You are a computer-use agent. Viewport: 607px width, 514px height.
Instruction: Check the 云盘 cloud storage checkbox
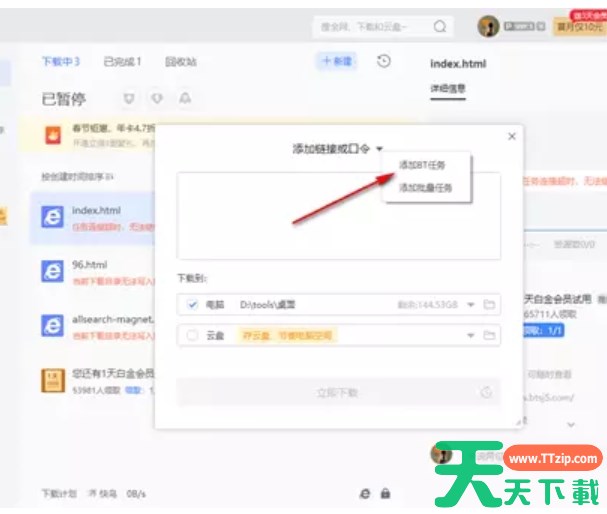(x=192, y=336)
